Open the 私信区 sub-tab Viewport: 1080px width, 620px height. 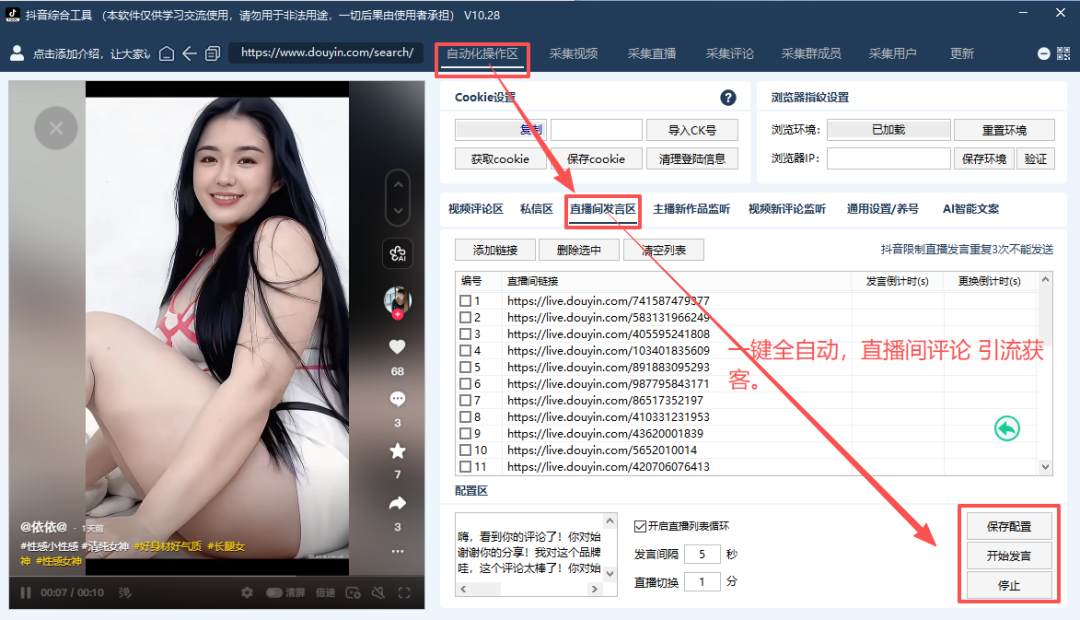(537, 209)
